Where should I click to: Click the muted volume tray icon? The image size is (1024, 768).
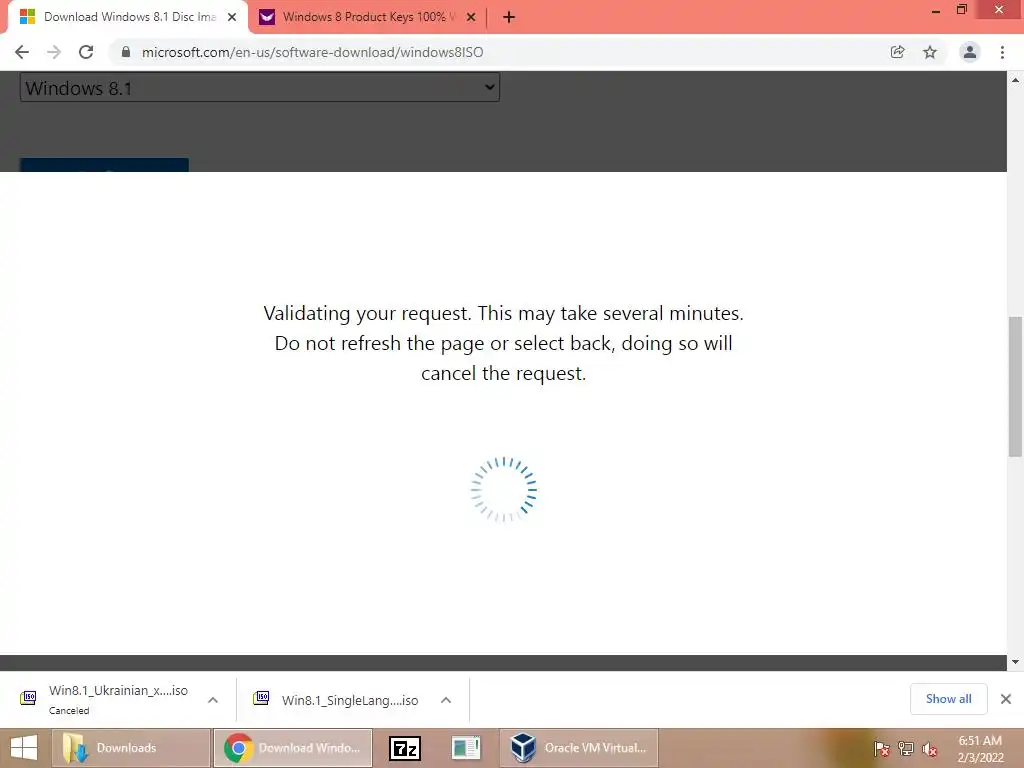[x=930, y=749]
